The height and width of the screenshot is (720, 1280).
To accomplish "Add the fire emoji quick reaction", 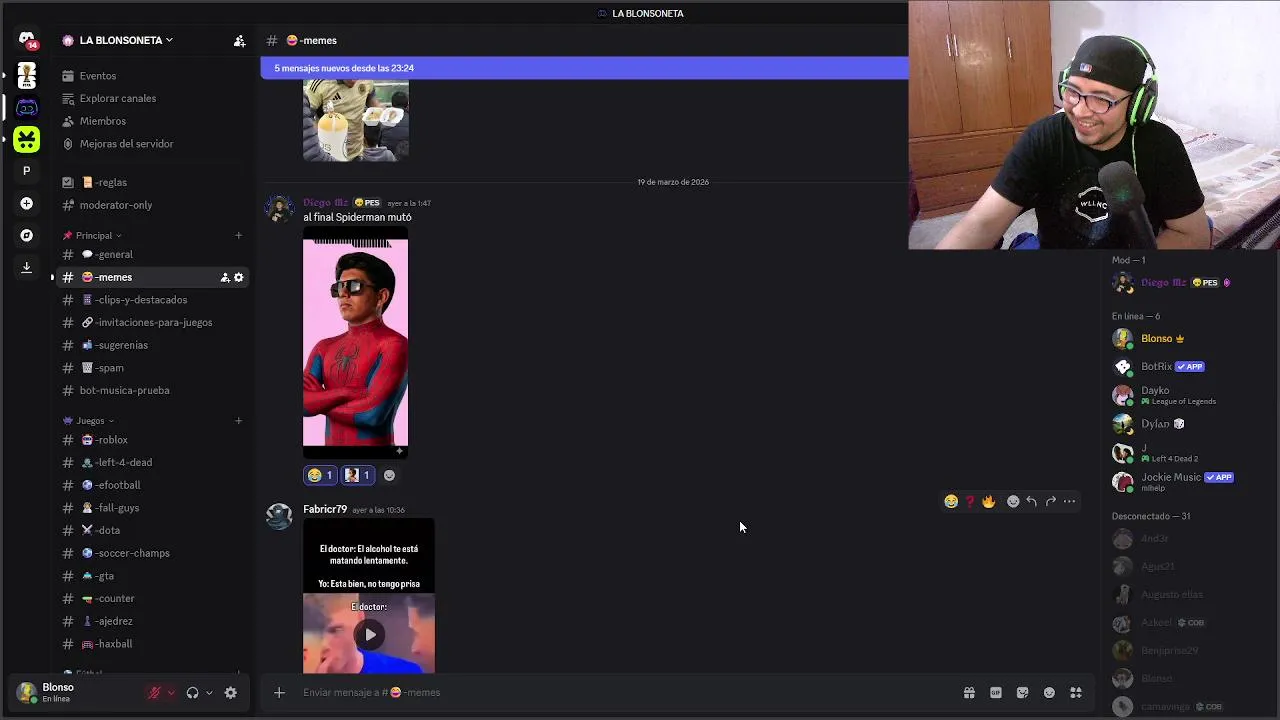I will [x=988, y=501].
